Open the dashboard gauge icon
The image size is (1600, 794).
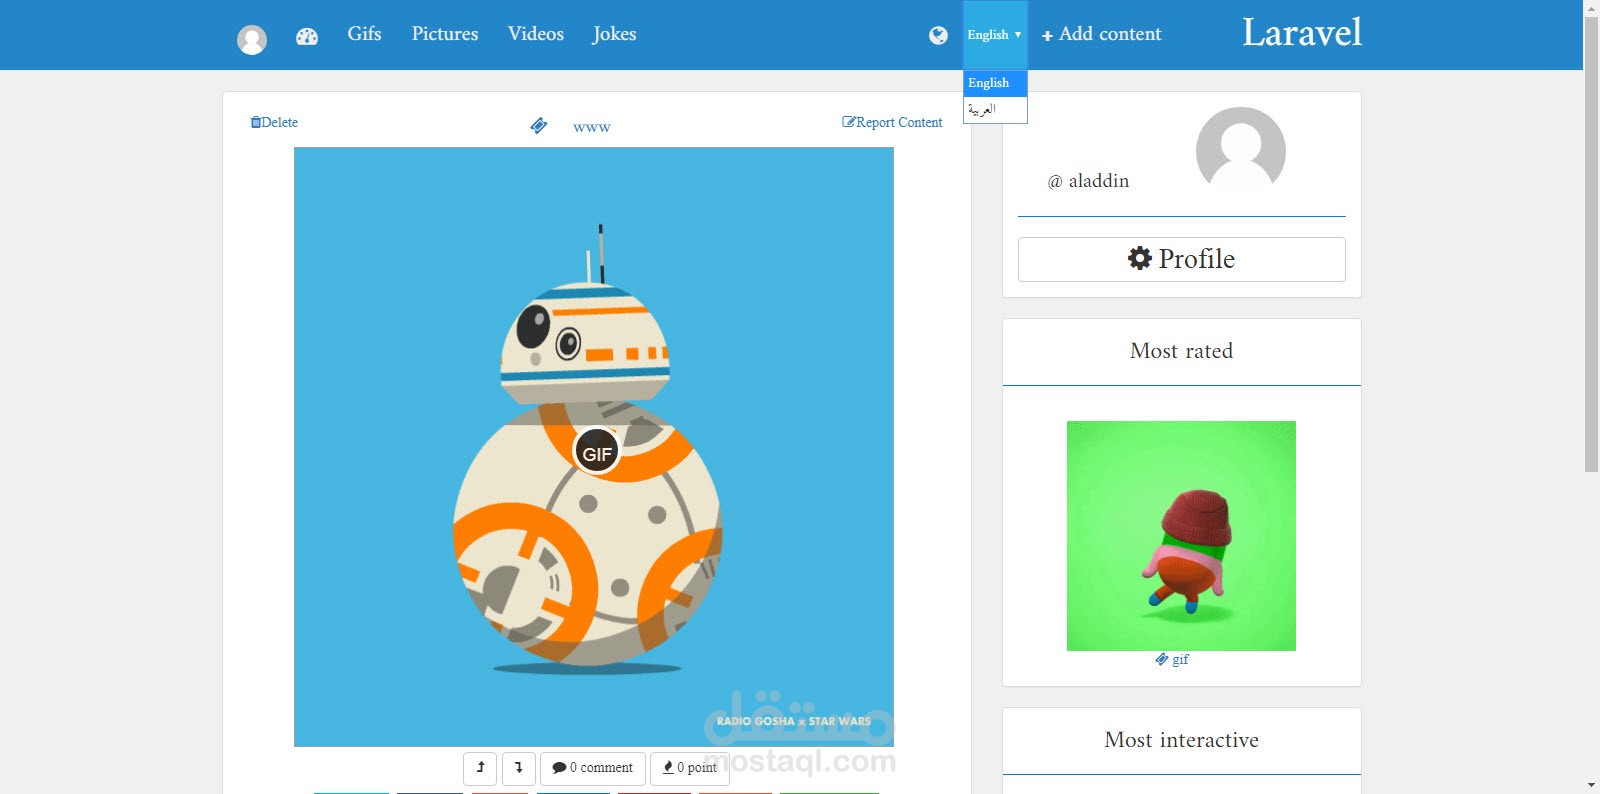tap(307, 37)
